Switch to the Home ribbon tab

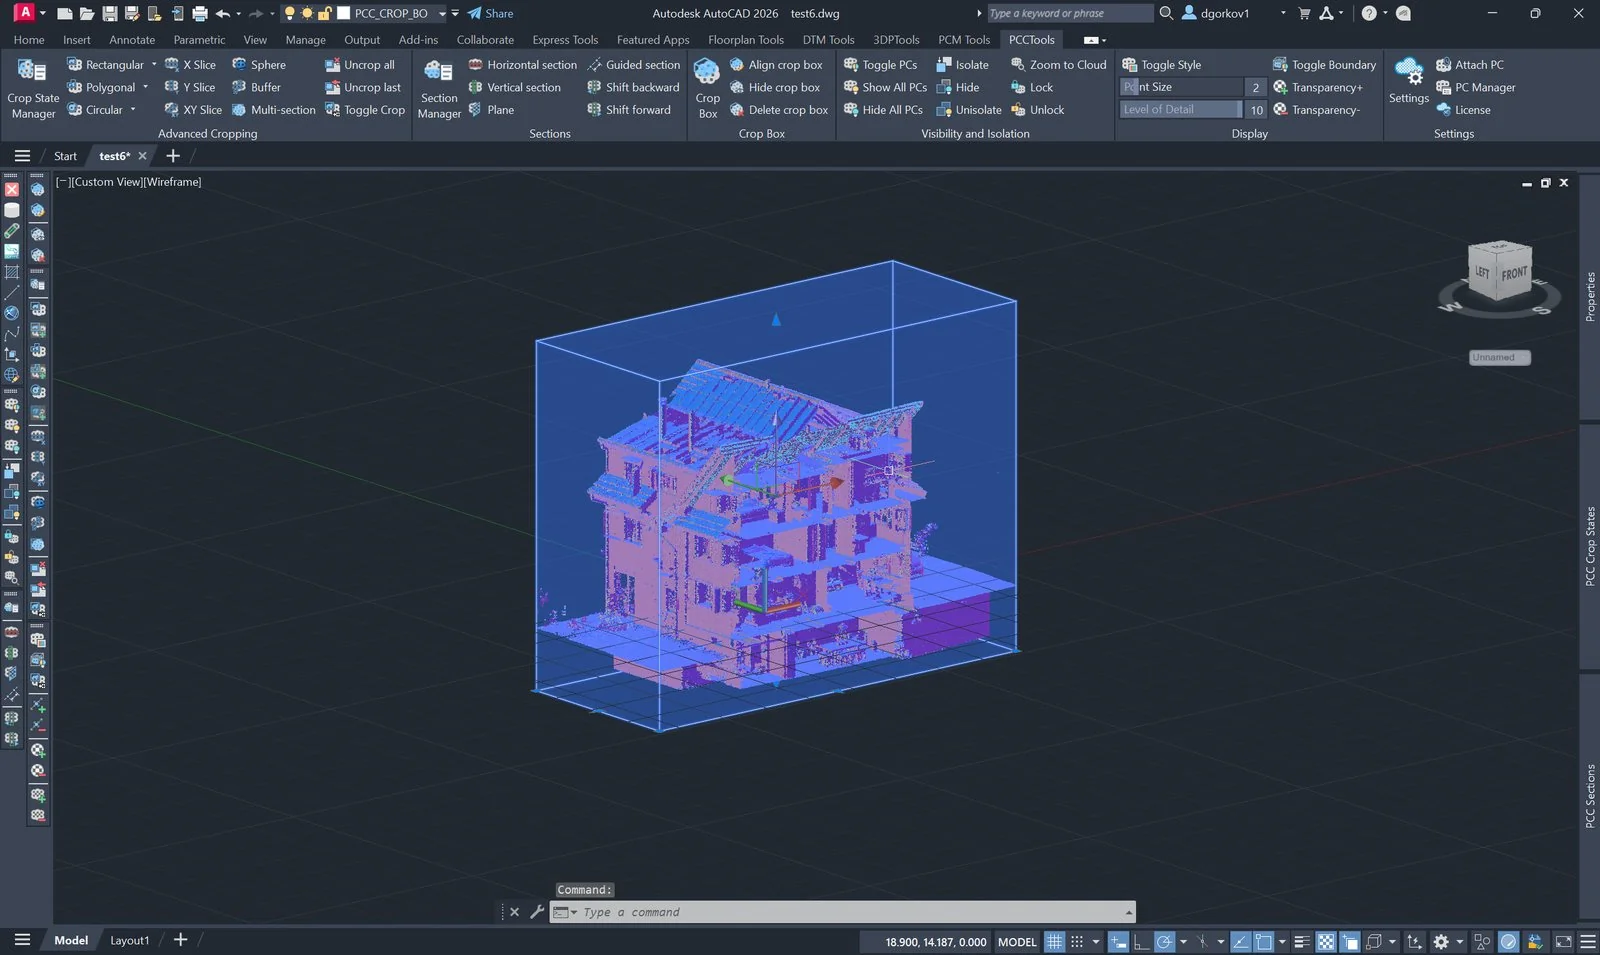[29, 40]
